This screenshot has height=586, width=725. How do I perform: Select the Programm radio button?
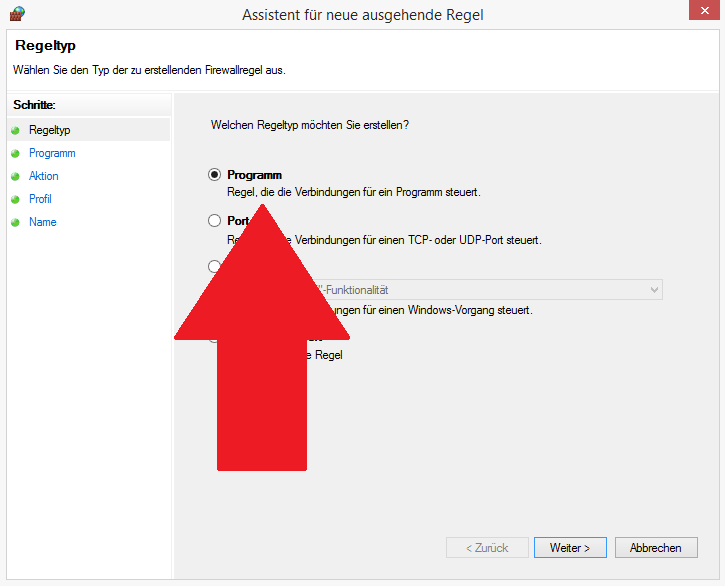pyautogui.click(x=214, y=175)
